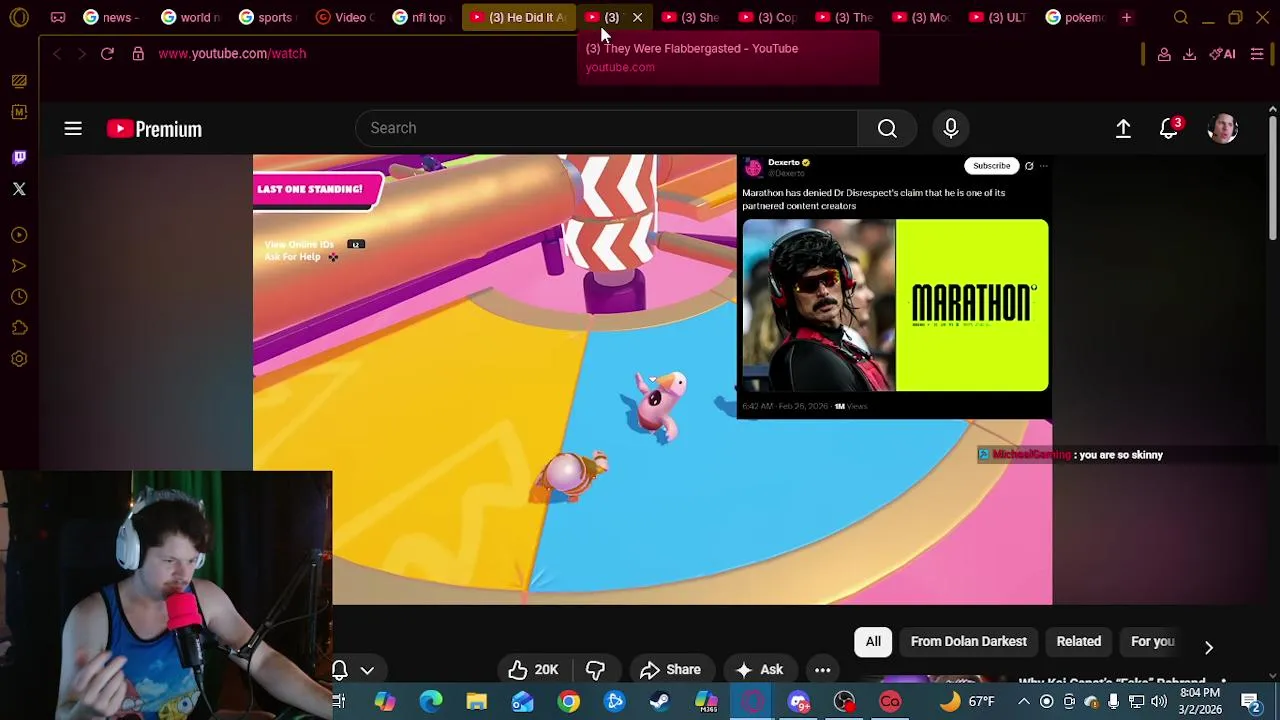This screenshot has height=720, width=1280.
Task: Select the 'All' filter chip
Action: click(x=873, y=642)
